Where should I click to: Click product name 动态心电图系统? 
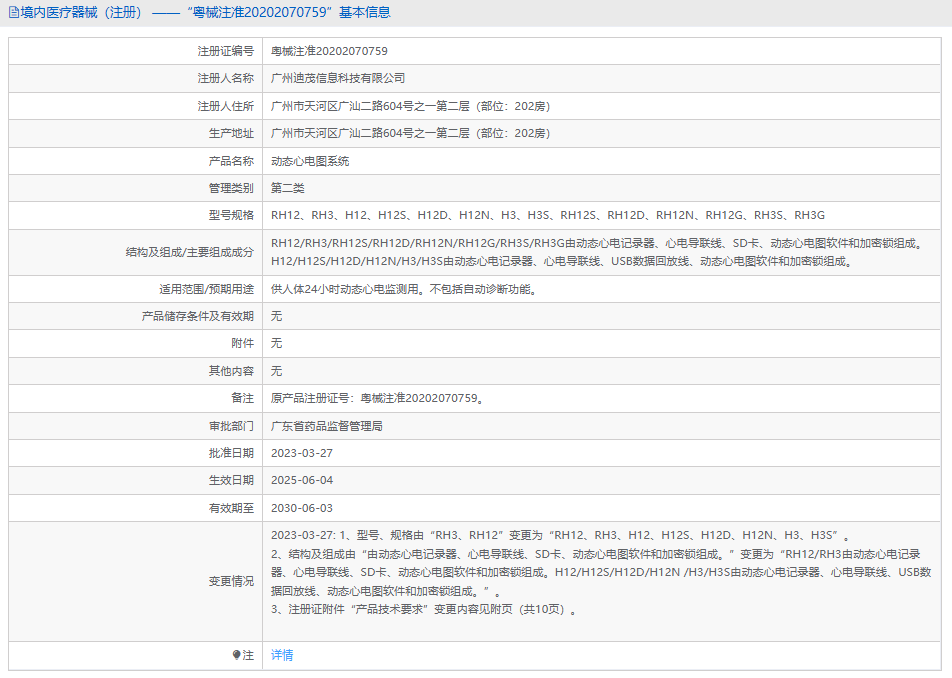(310, 161)
